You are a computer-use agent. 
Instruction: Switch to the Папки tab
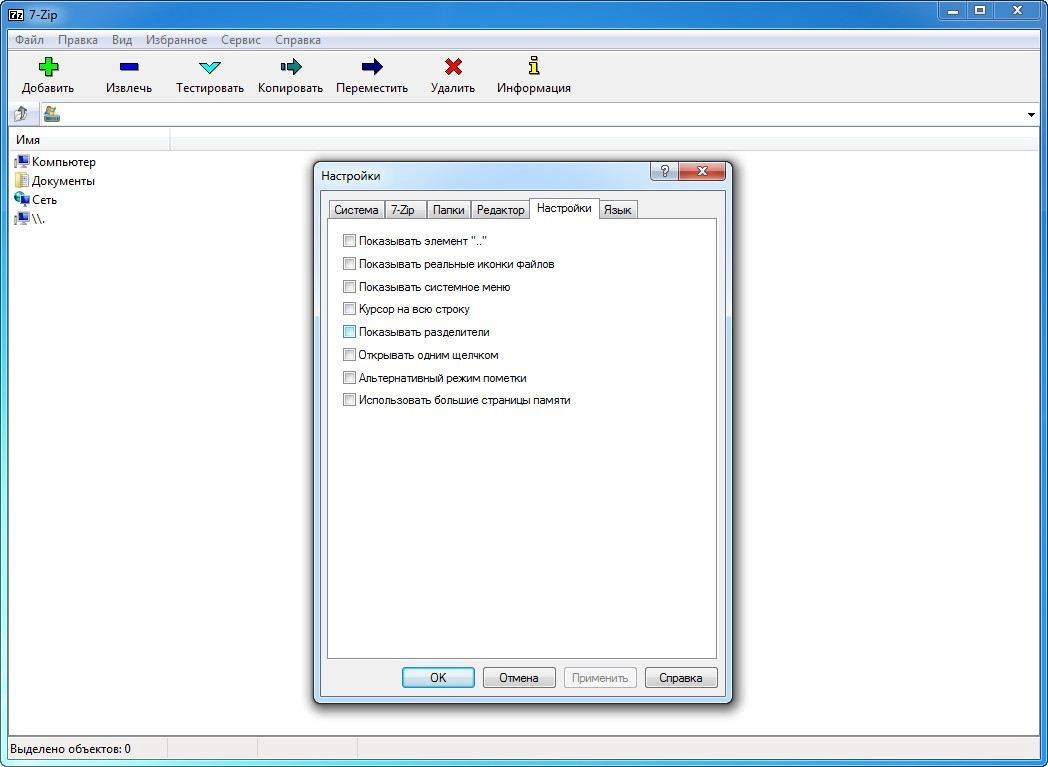coord(448,210)
